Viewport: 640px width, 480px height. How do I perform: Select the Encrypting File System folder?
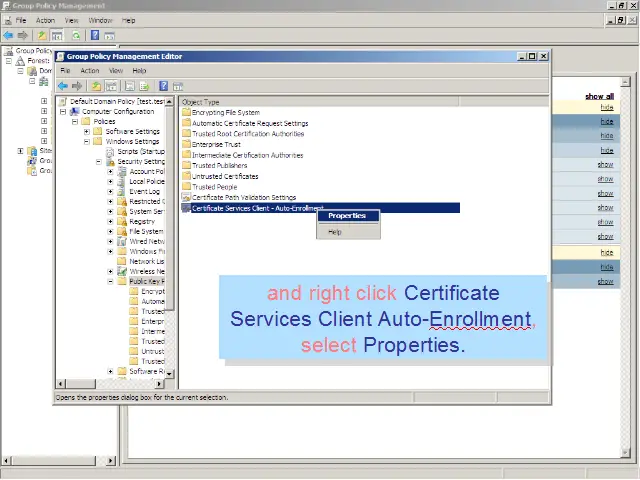click(x=225, y=112)
